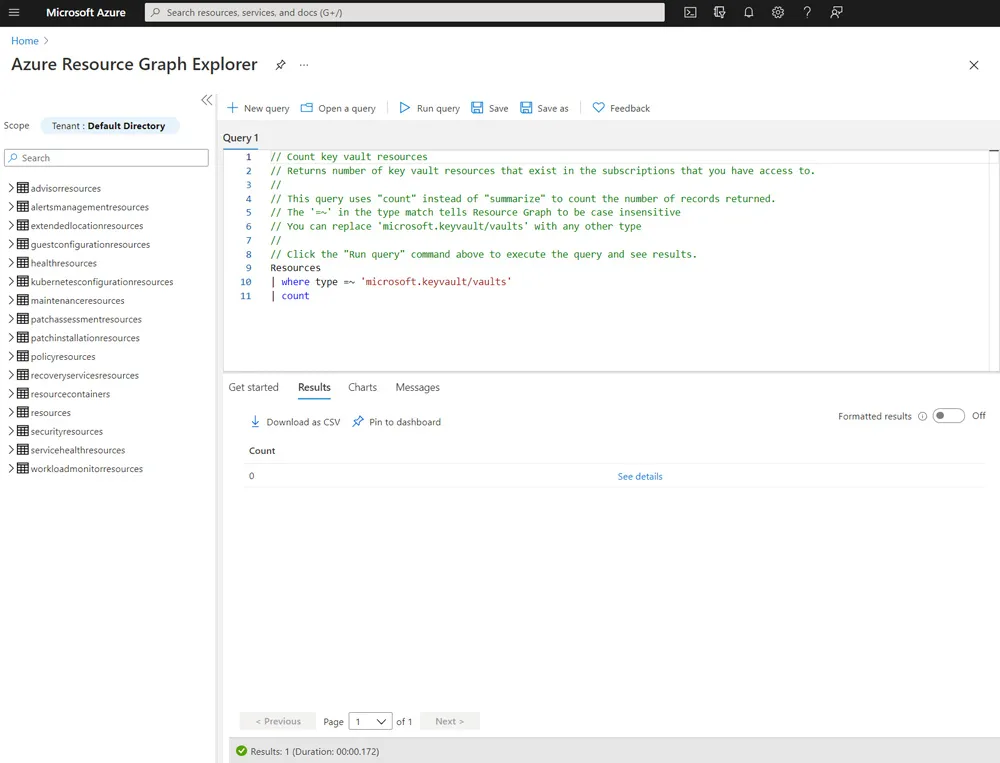
Task: Start a New query
Action: pyautogui.click(x=258, y=108)
